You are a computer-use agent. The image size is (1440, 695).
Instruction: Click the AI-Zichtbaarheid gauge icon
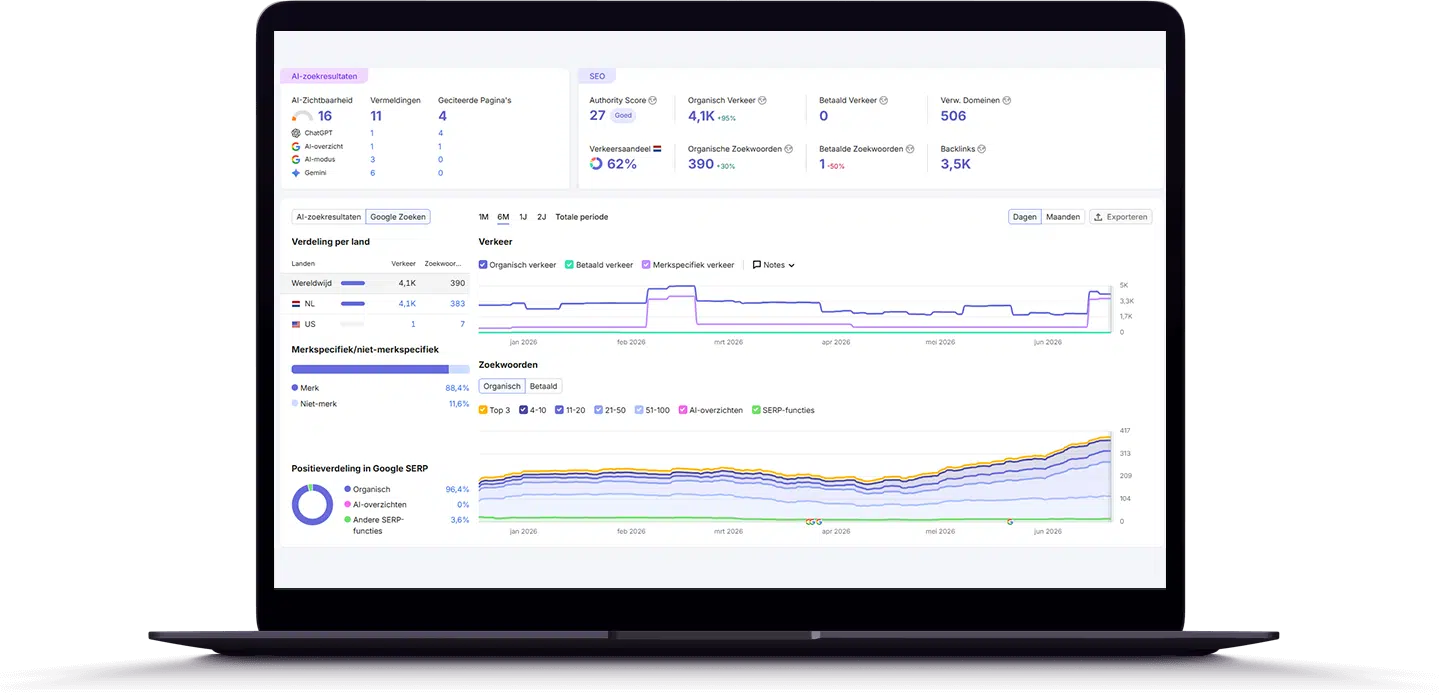tap(302, 117)
